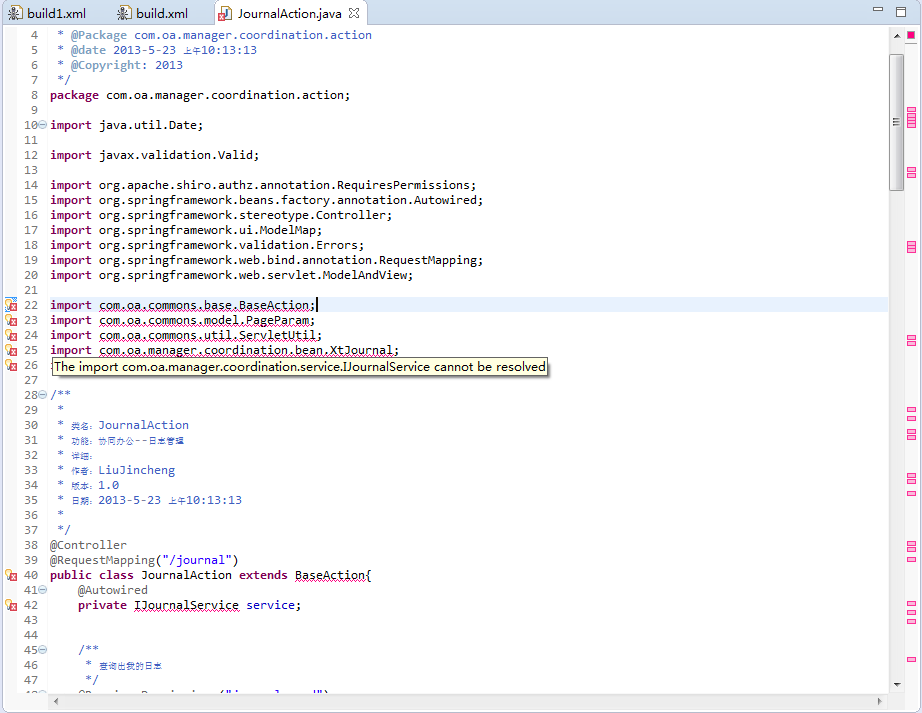Click the Autowired import line

pyautogui.click(x=266, y=200)
